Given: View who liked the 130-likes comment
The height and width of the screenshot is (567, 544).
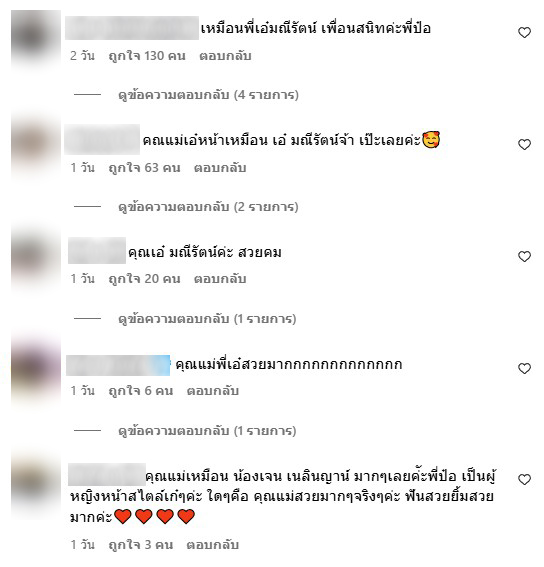Looking at the screenshot, I should click(147, 56).
